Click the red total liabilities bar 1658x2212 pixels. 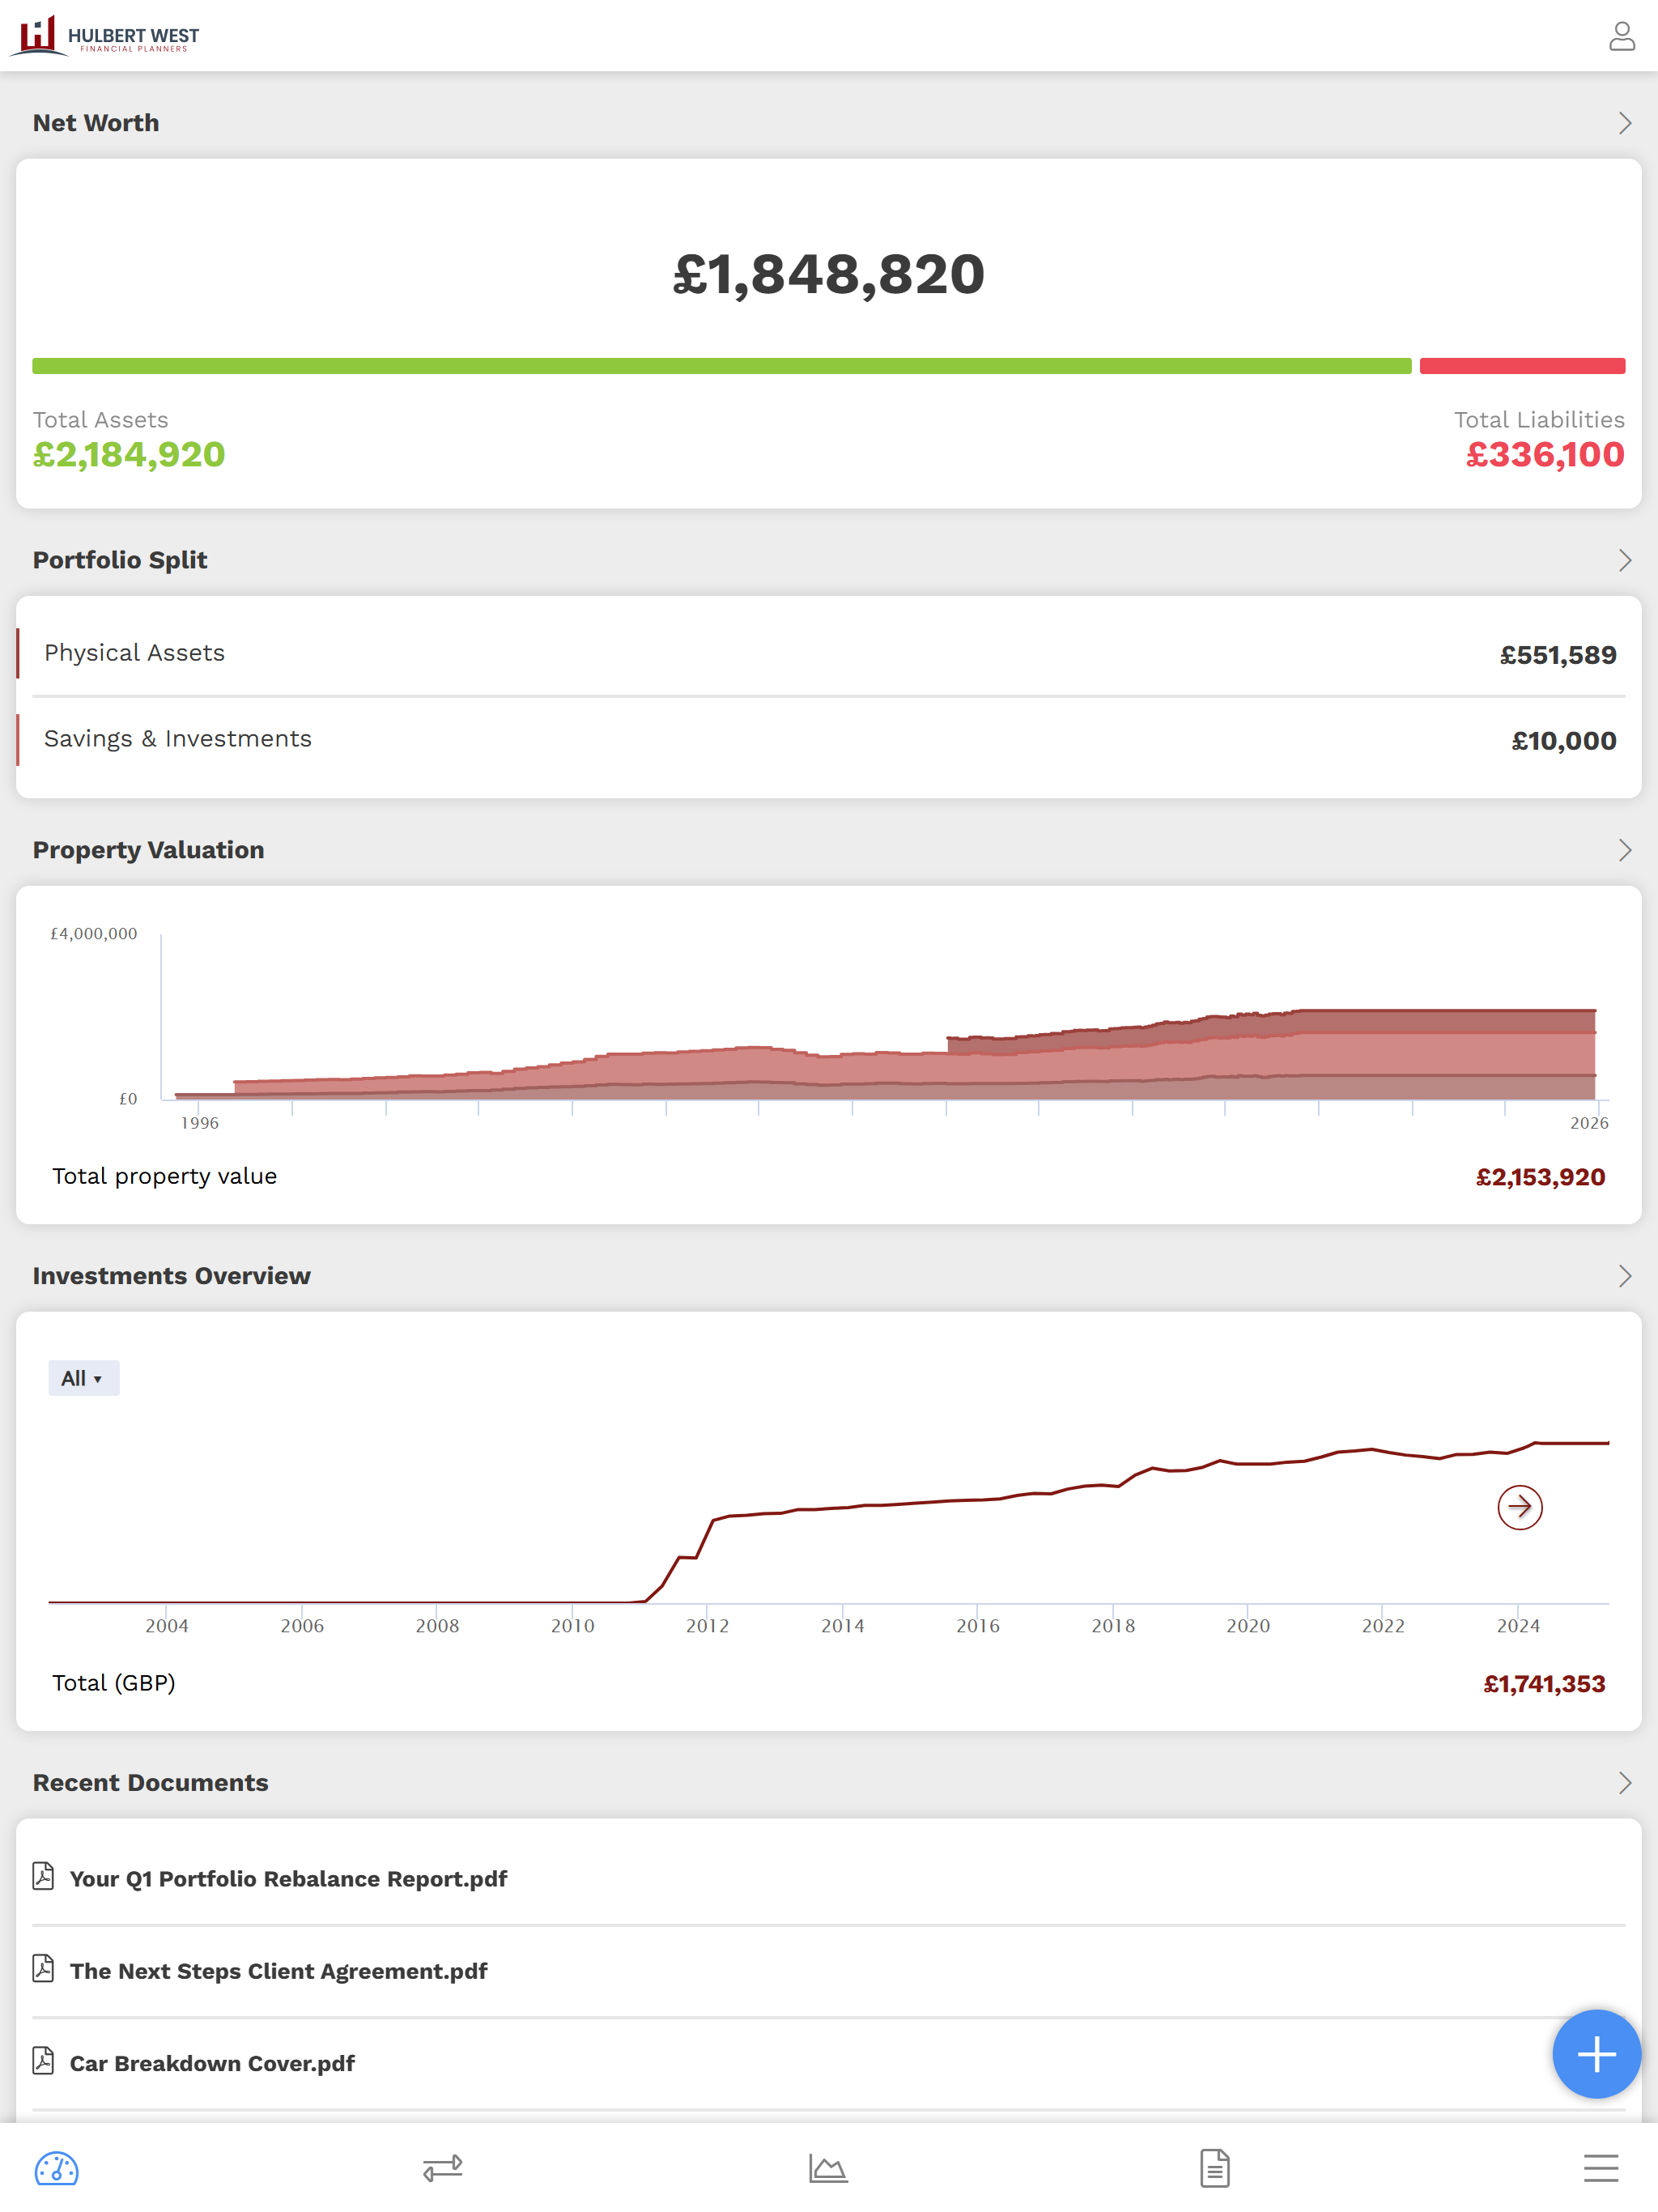1522,366
